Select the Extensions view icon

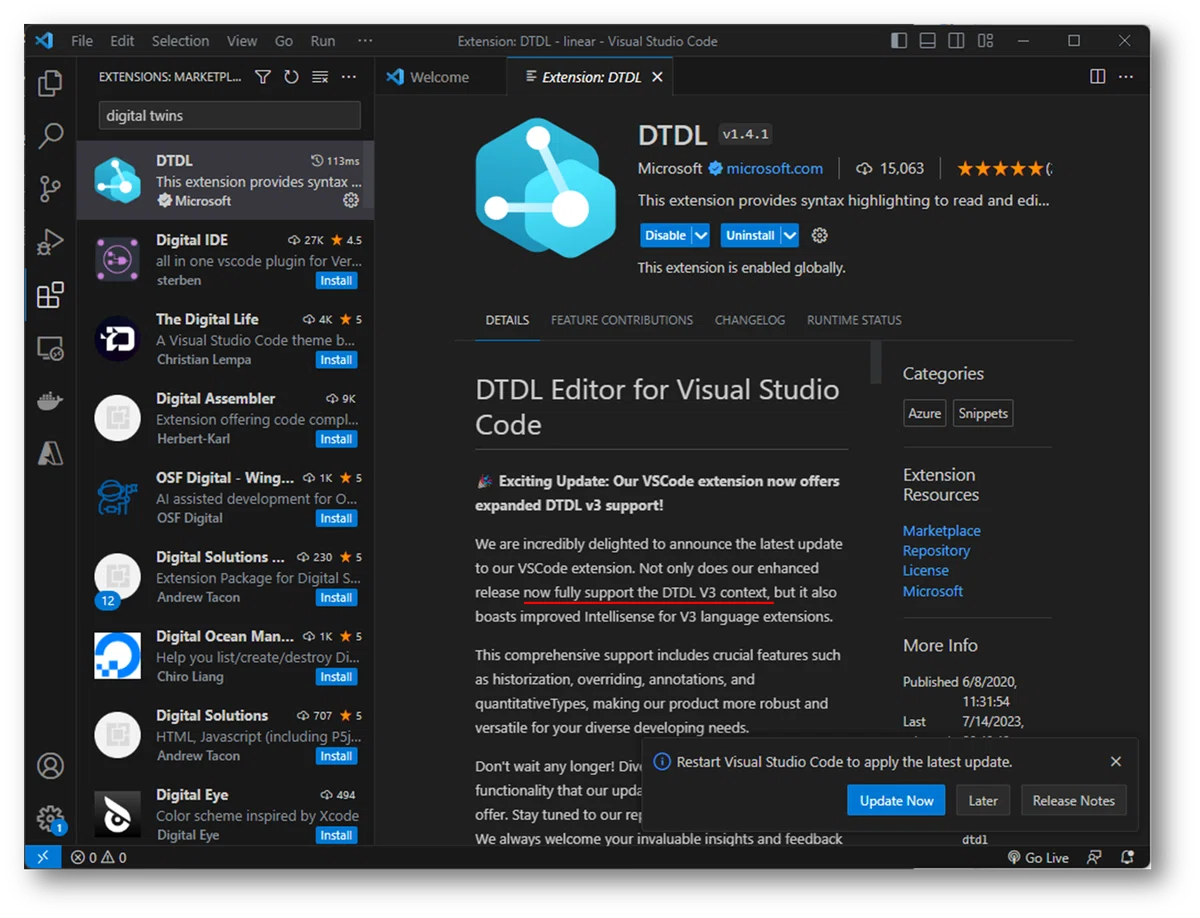coord(50,294)
